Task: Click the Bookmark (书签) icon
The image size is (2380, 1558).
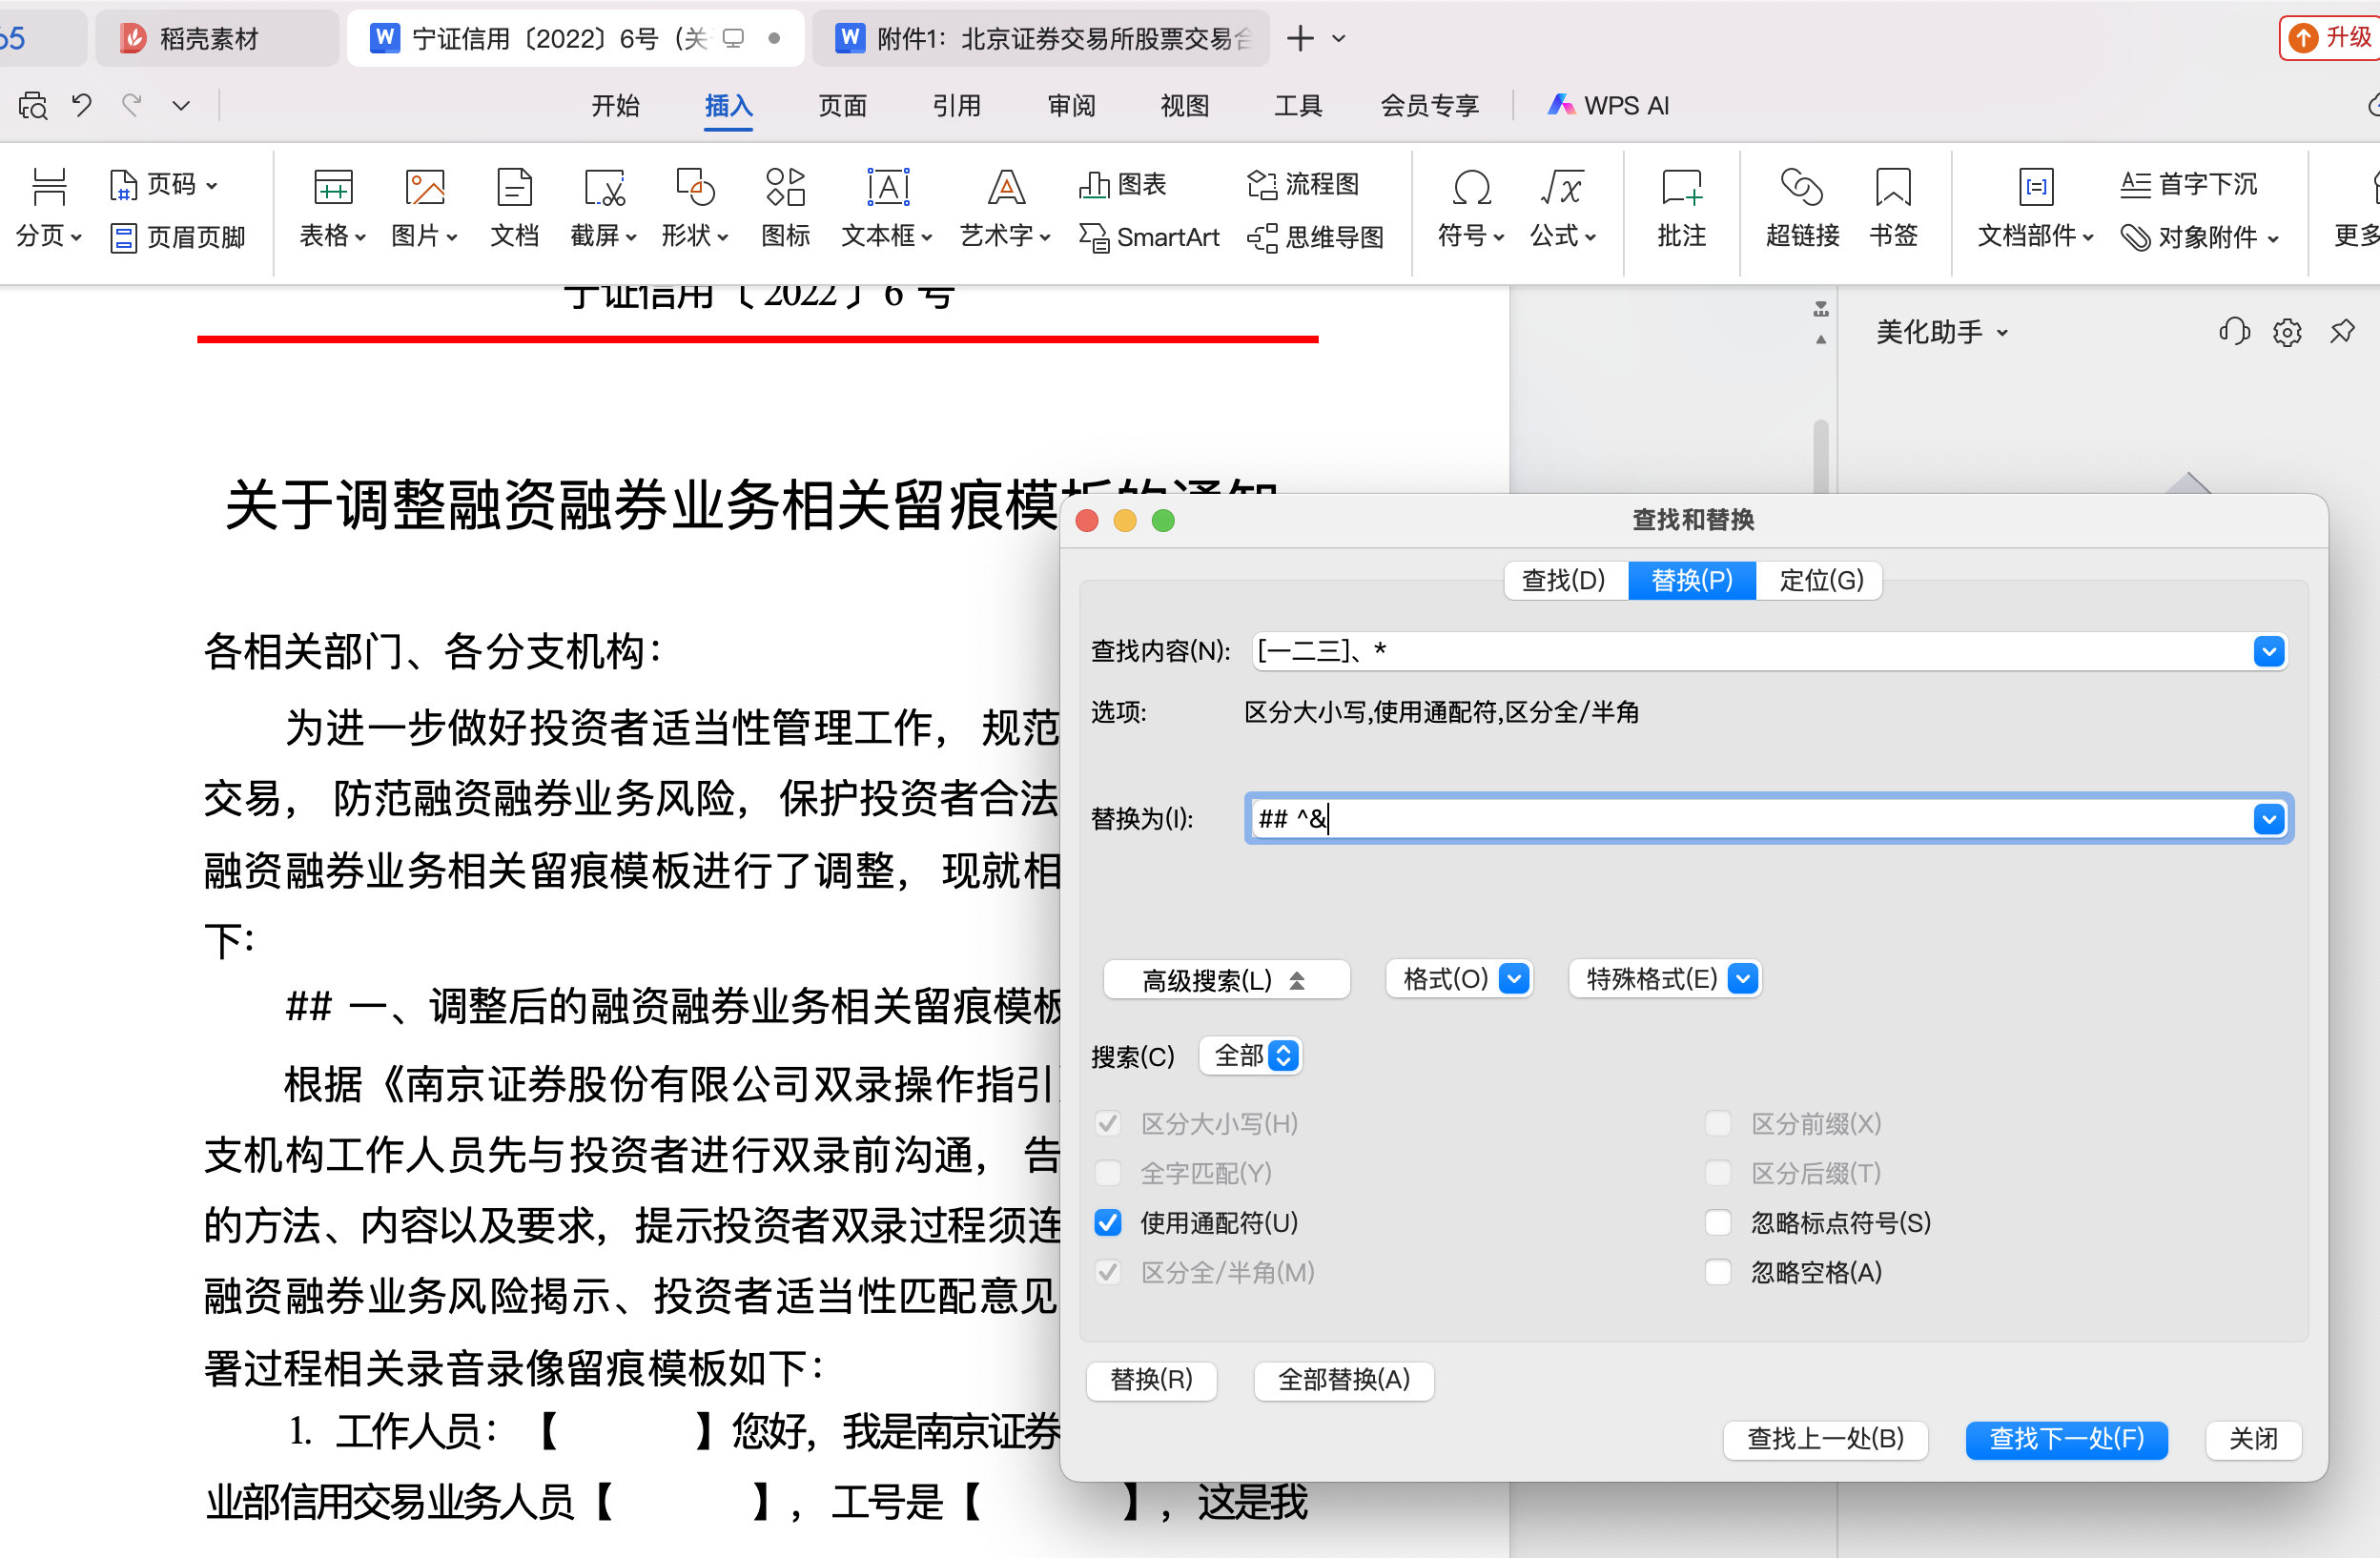Action: pos(1892,206)
